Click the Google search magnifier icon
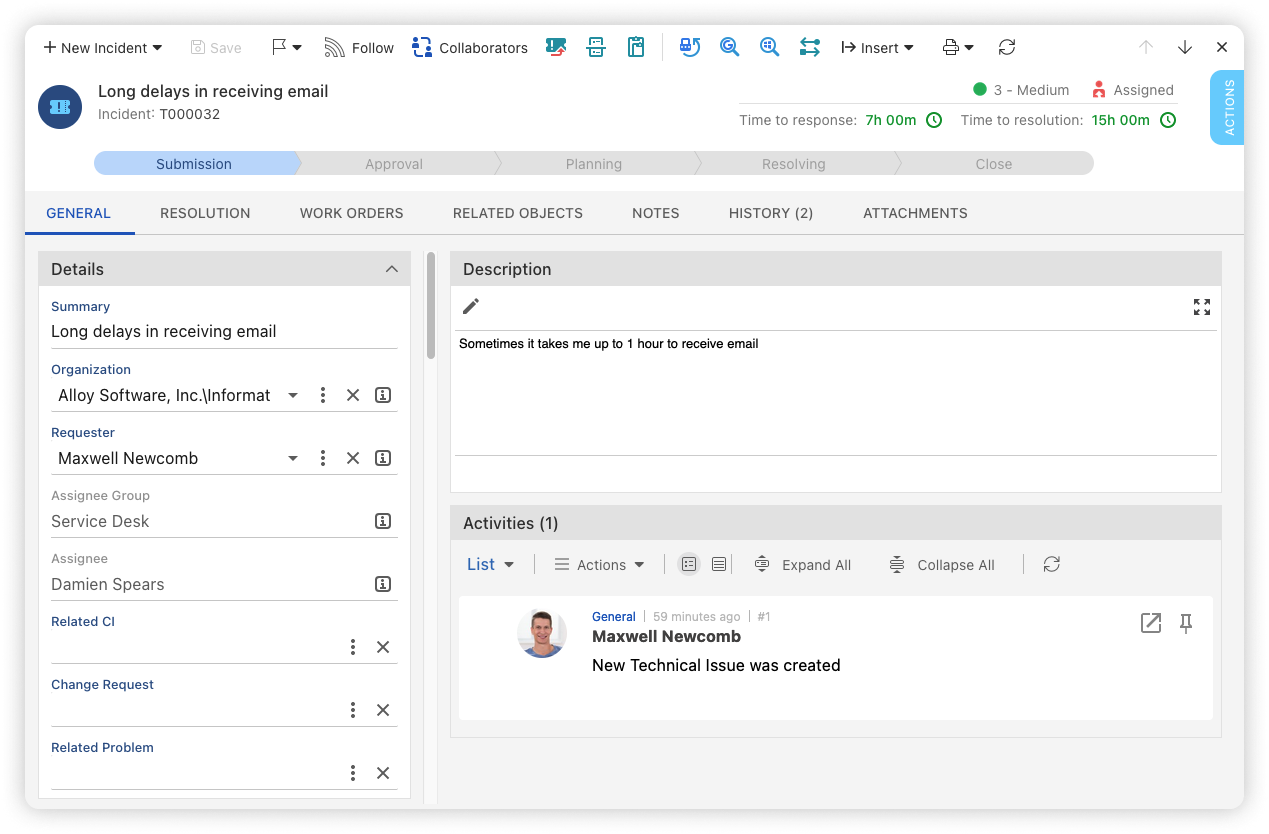1269x834 pixels. (730, 47)
